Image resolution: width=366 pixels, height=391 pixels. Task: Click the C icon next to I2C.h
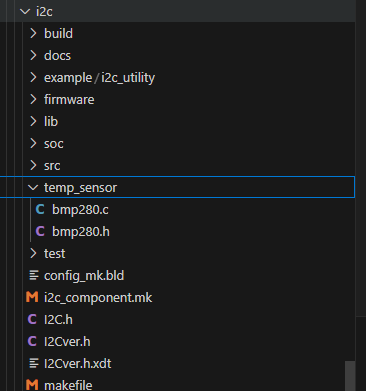pyautogui.click(x=32, y=319)
